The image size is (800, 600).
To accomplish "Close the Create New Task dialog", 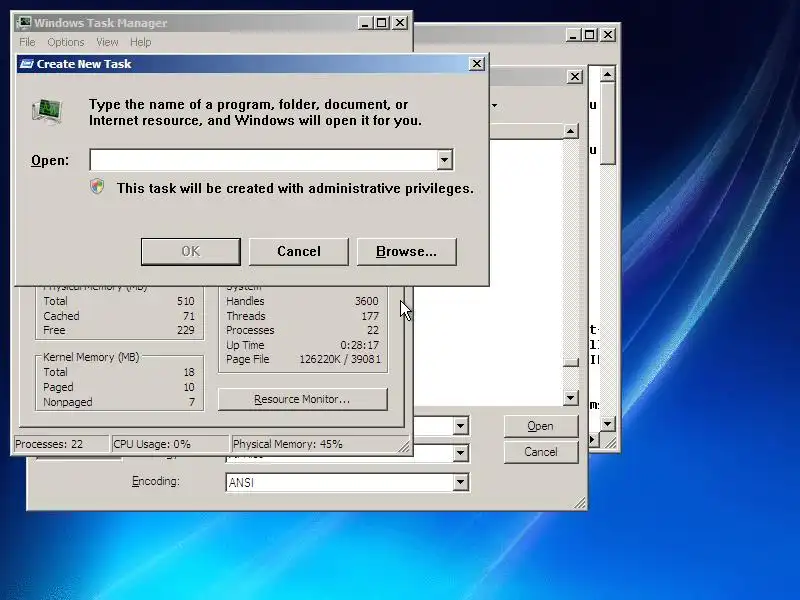I will point(477,64).
